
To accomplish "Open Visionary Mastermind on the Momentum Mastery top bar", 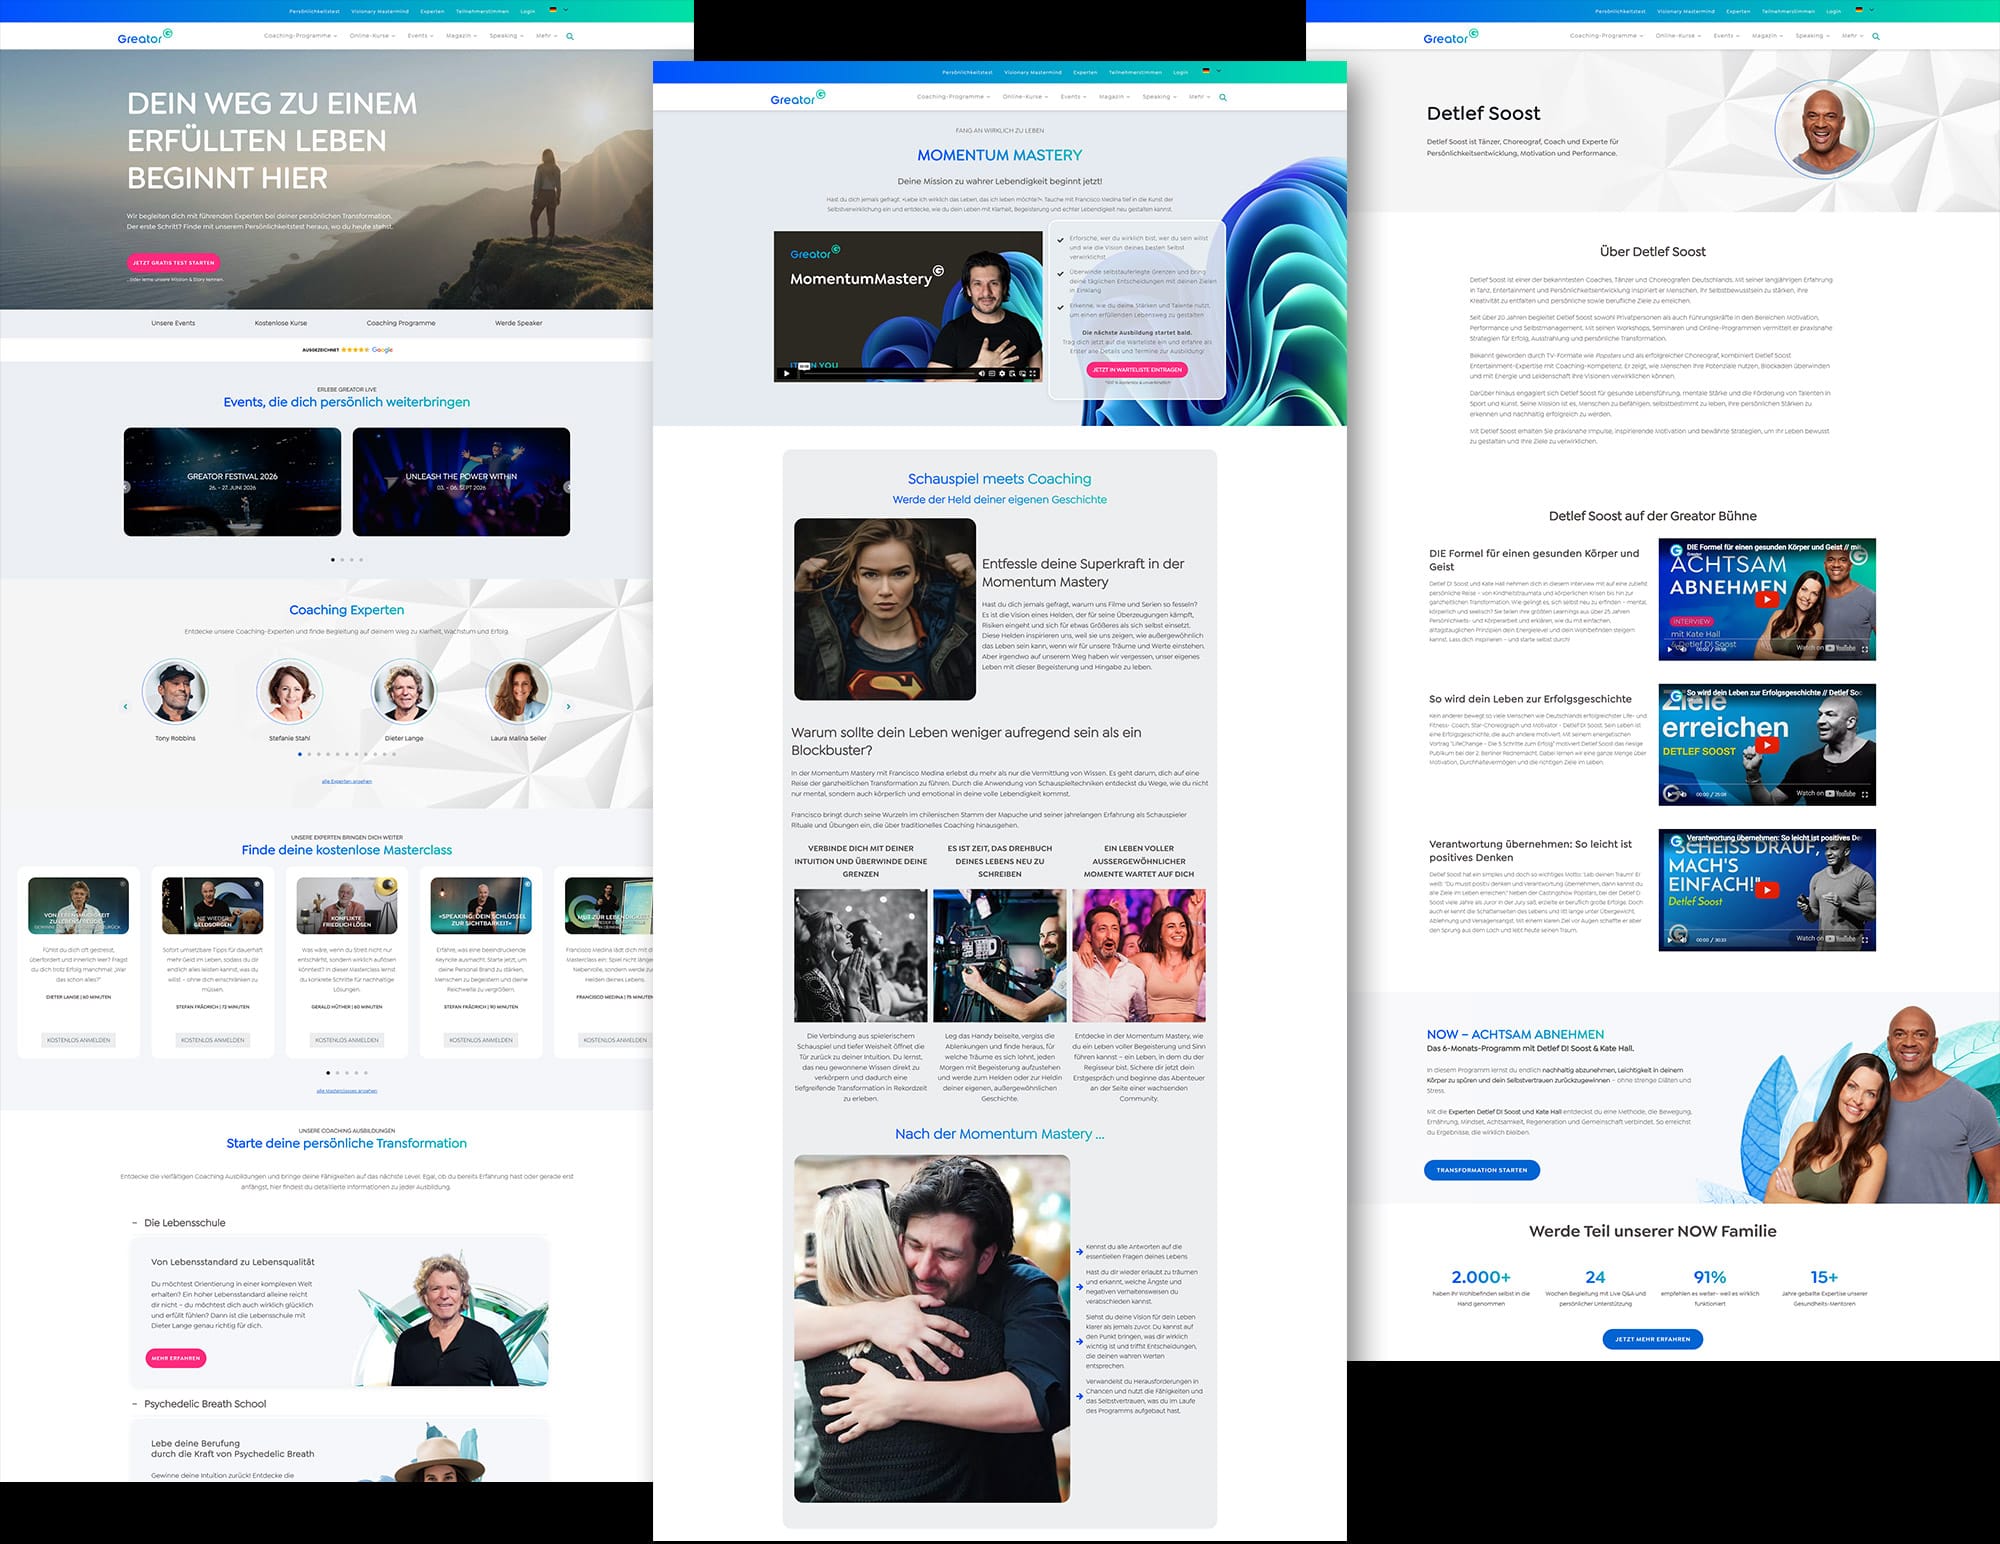I will pos(1033,72).
